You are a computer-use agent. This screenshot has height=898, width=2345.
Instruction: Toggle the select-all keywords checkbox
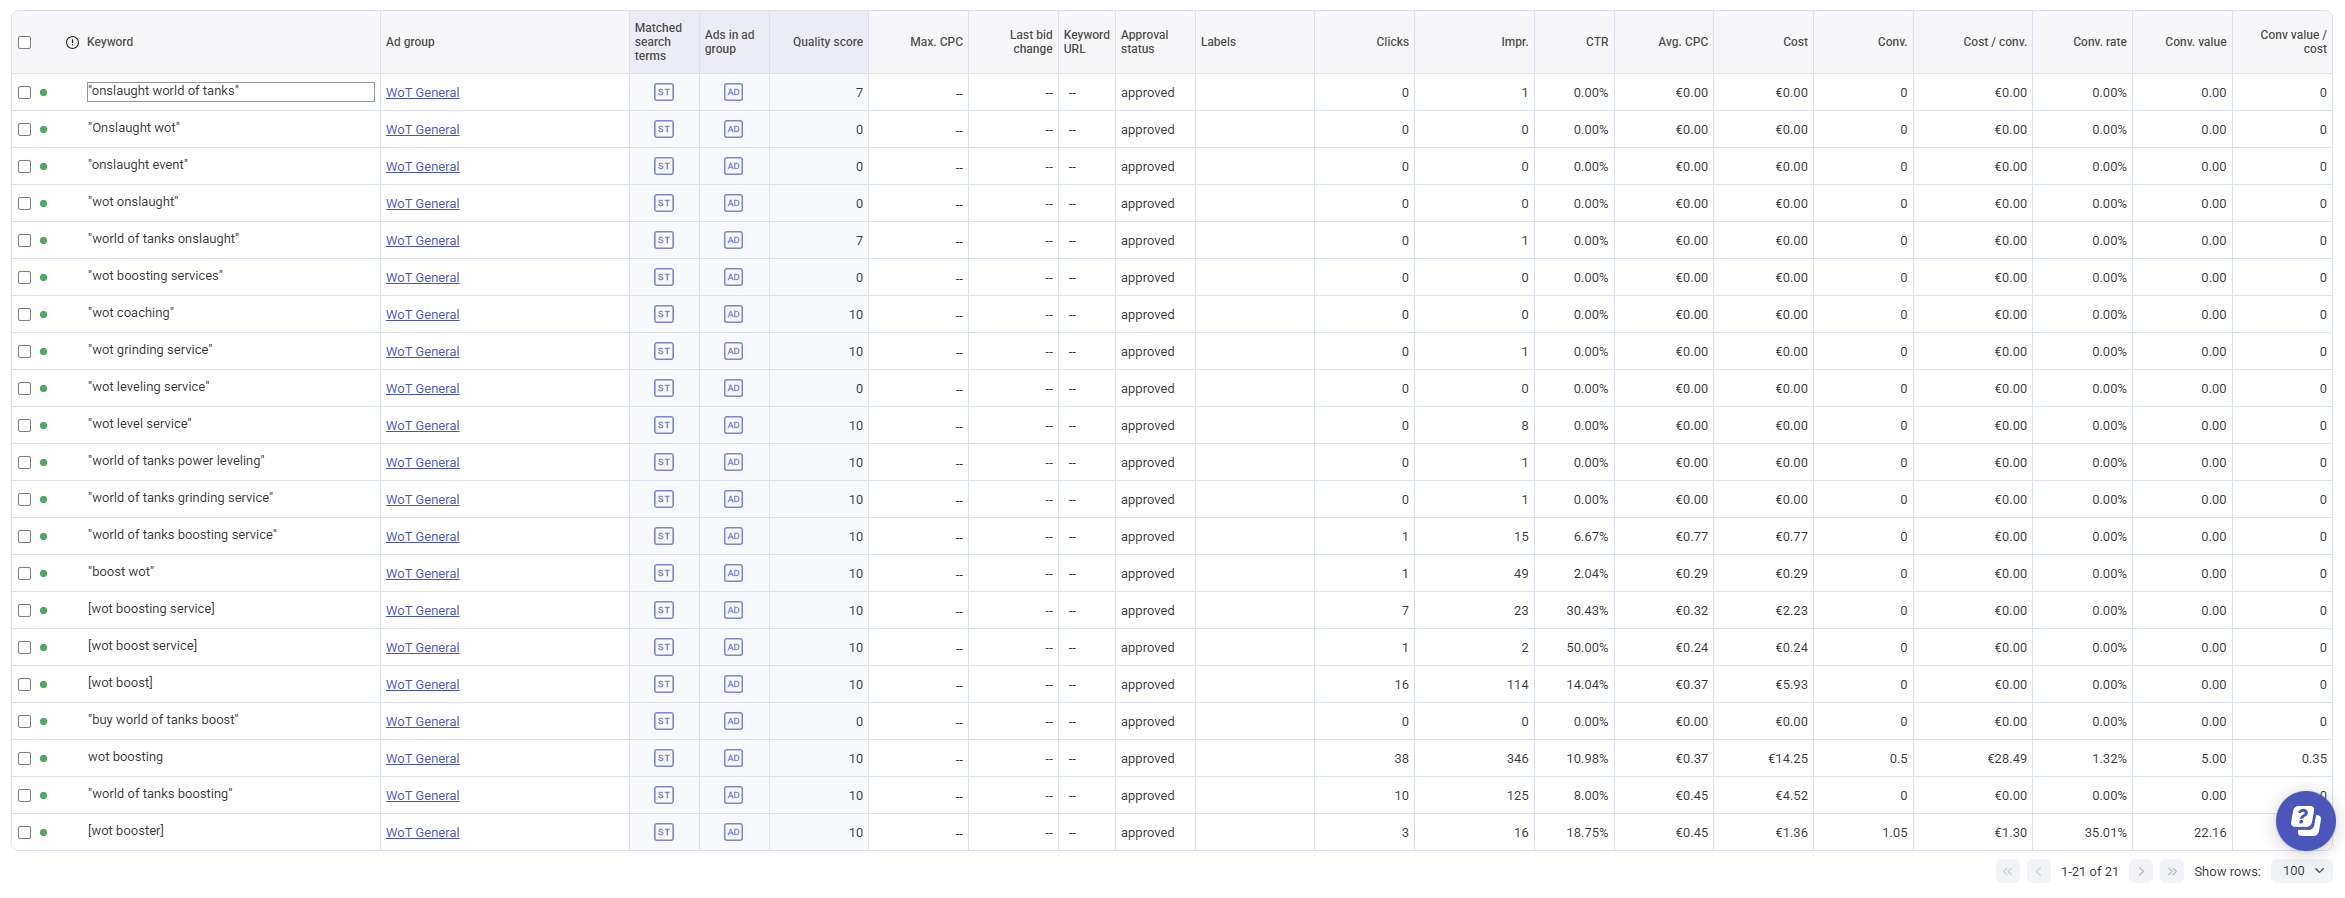tap(25, 42)
